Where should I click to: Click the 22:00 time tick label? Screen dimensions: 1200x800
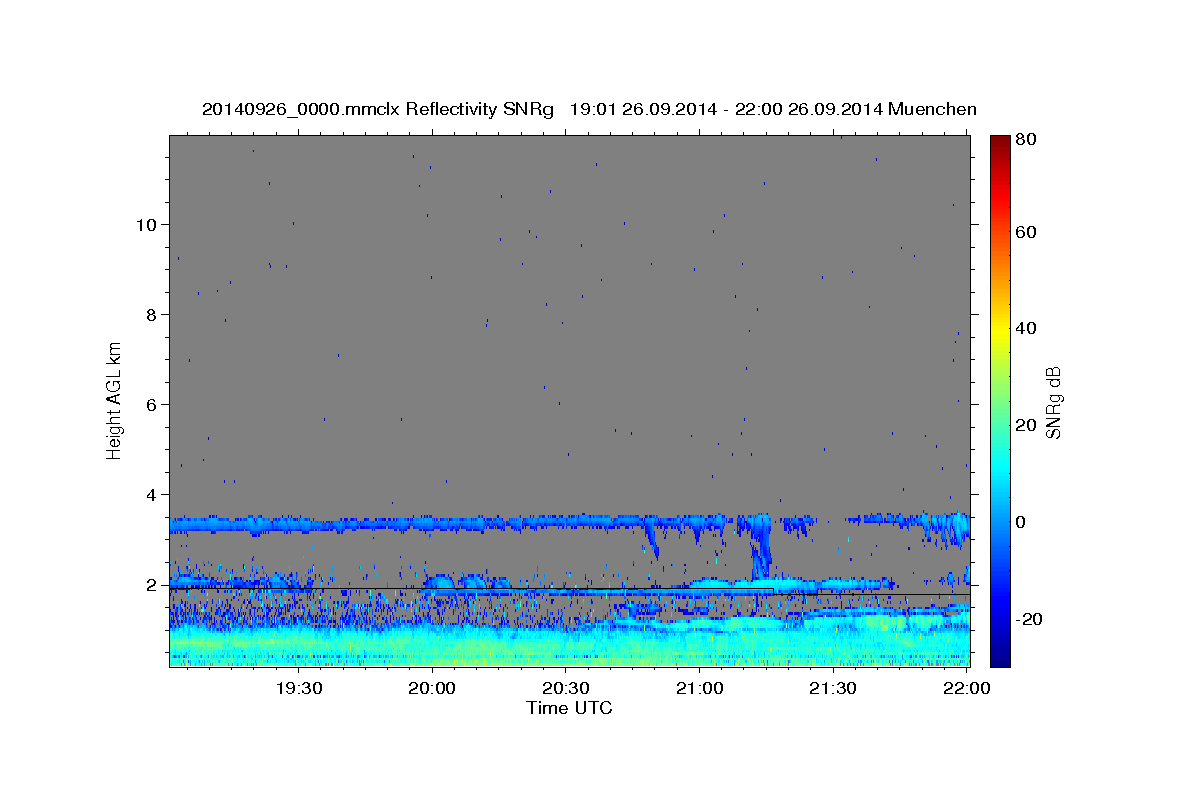966,689
